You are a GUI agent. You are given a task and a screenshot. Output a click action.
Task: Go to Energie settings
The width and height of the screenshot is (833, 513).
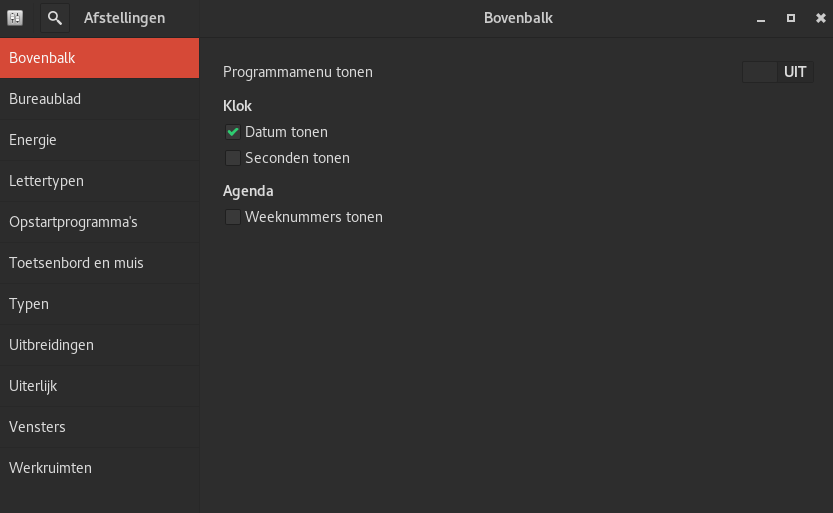[x=99, y=140]
